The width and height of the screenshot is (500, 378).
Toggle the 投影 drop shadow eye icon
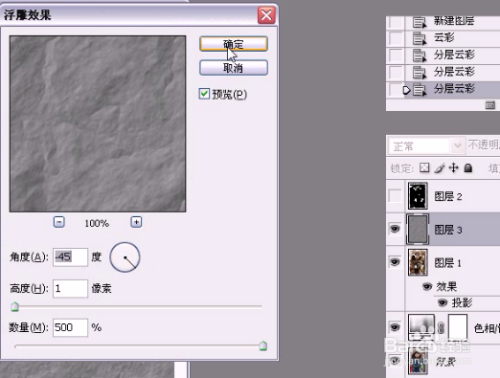(x=442, y=303)
